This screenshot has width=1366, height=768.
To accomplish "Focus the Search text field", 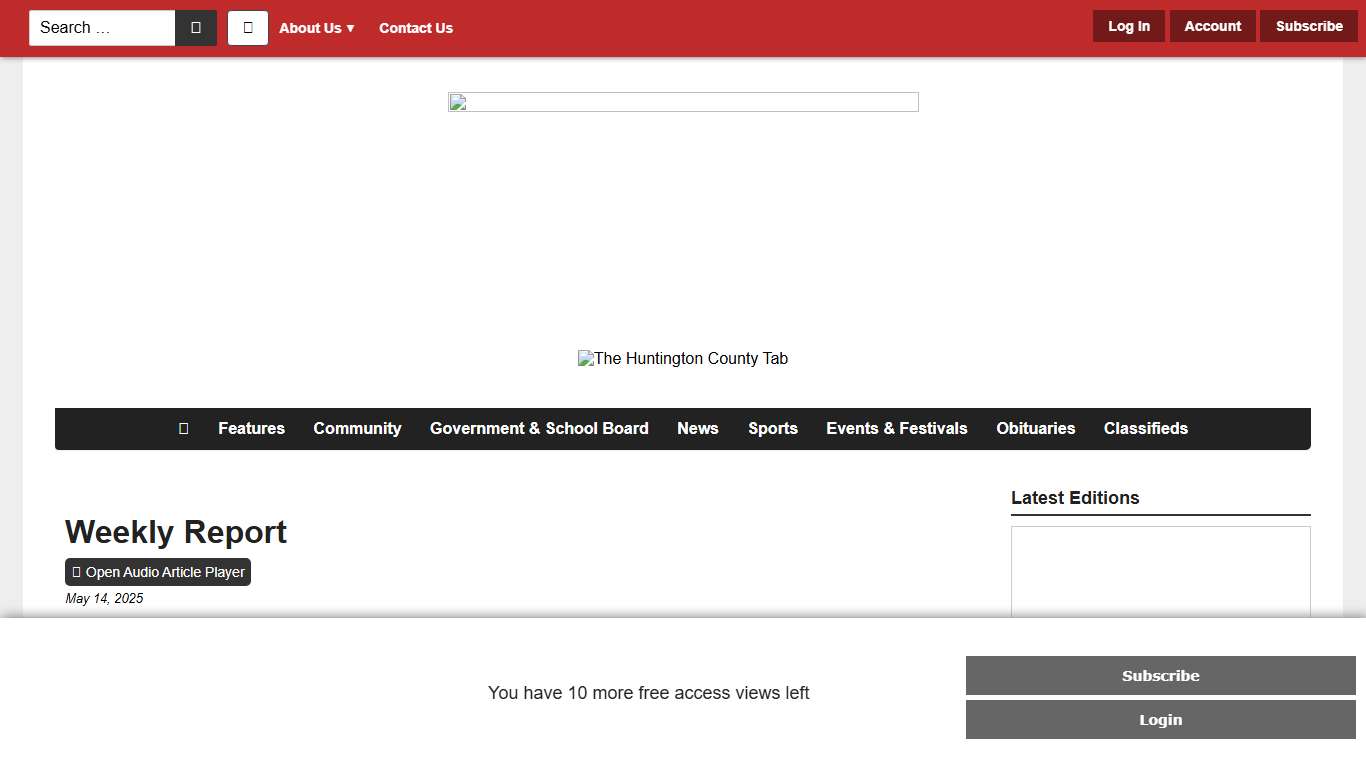I will coord(102,28).
